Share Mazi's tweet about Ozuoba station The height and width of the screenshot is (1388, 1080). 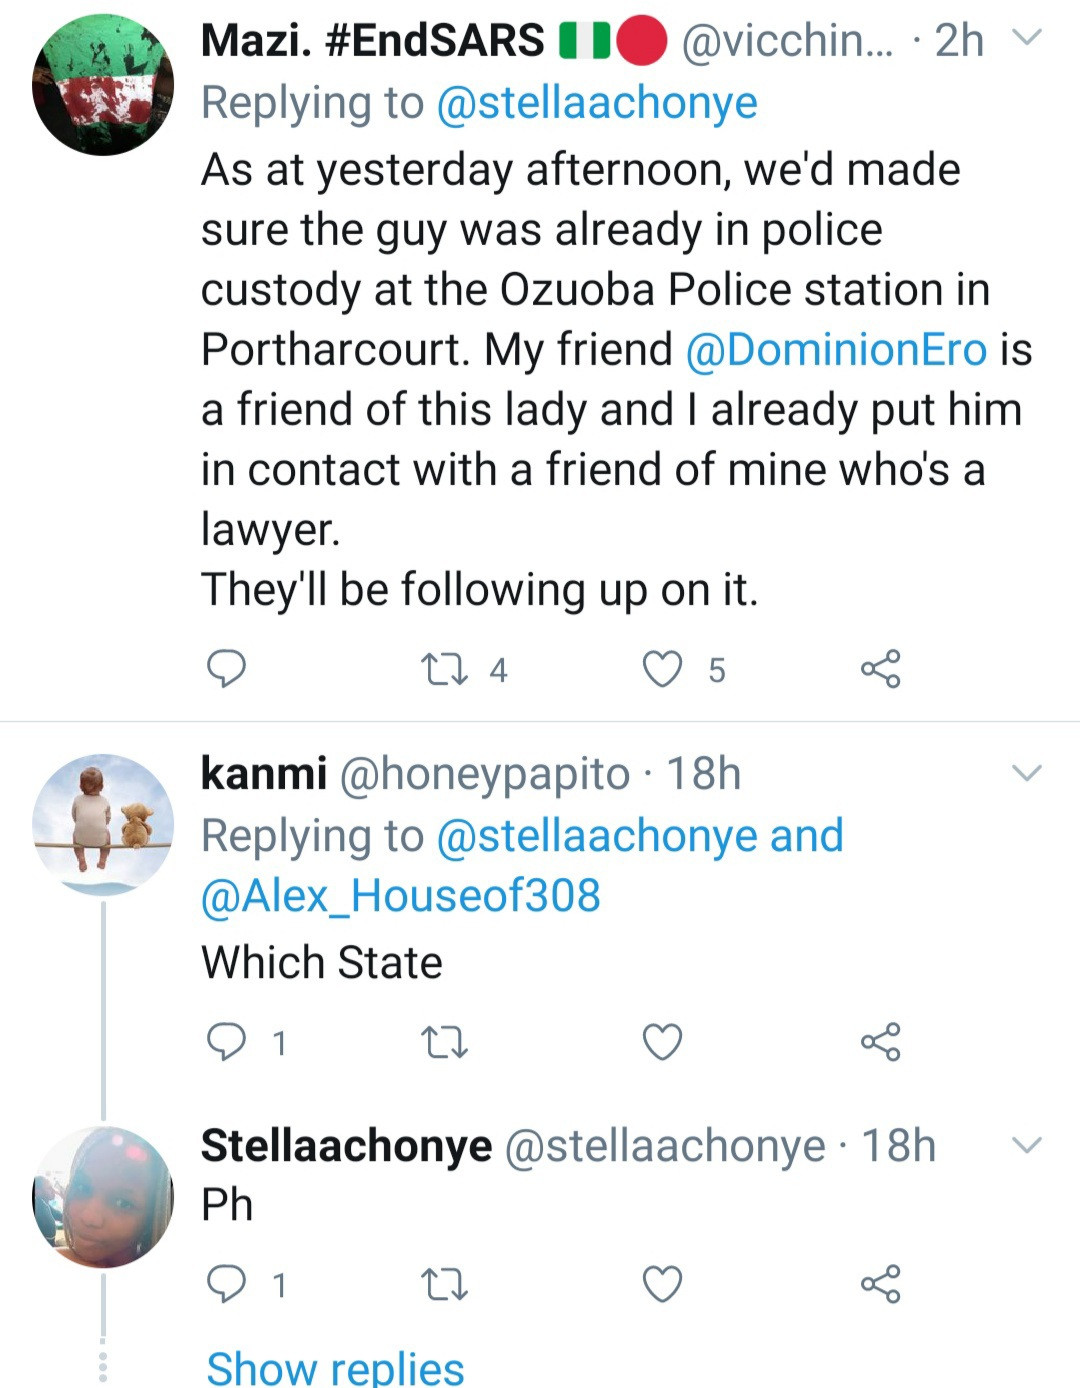880,669
